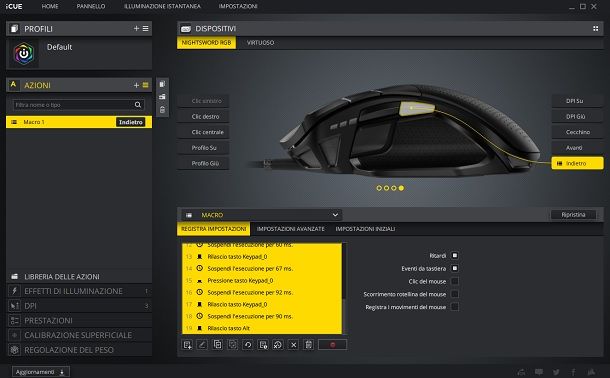Screen dimensions: 610x378
Task: Click the Filtra nome o tipo search field
Action: point(74,105)
